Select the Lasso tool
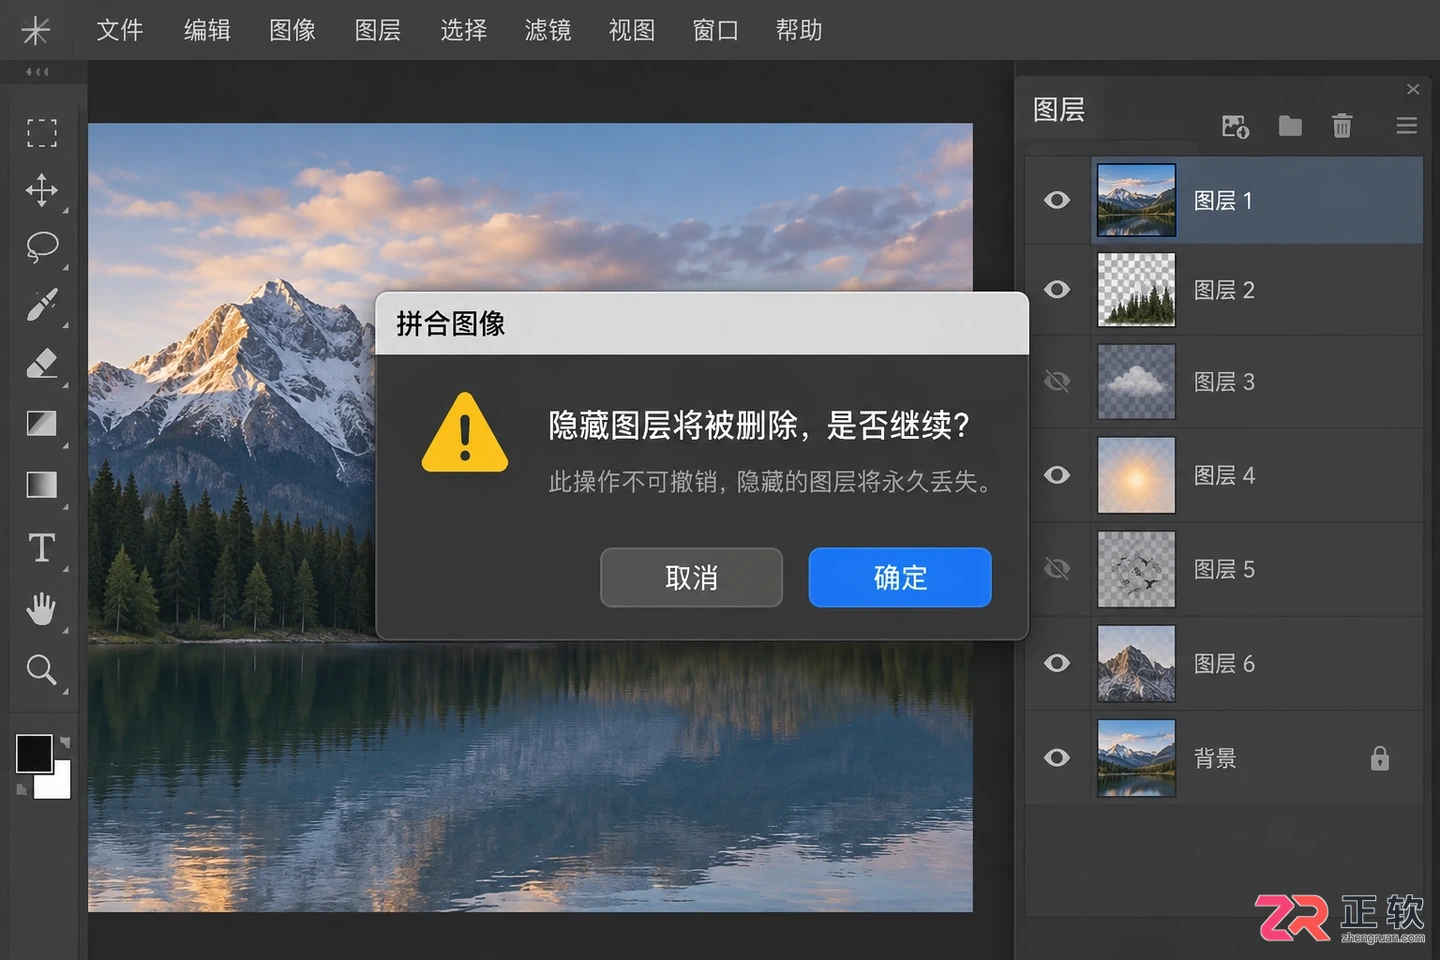Screen dimensions: 1440x960 click(x=41, y=247)
